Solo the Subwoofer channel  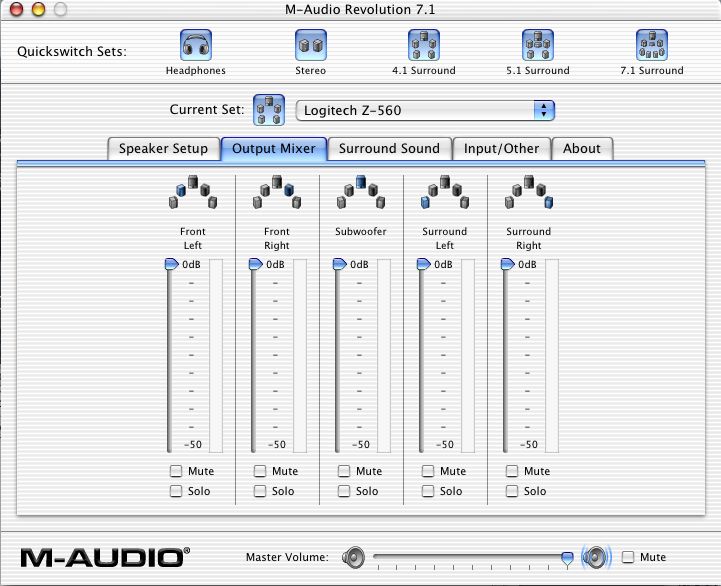(x=344, y=491)
